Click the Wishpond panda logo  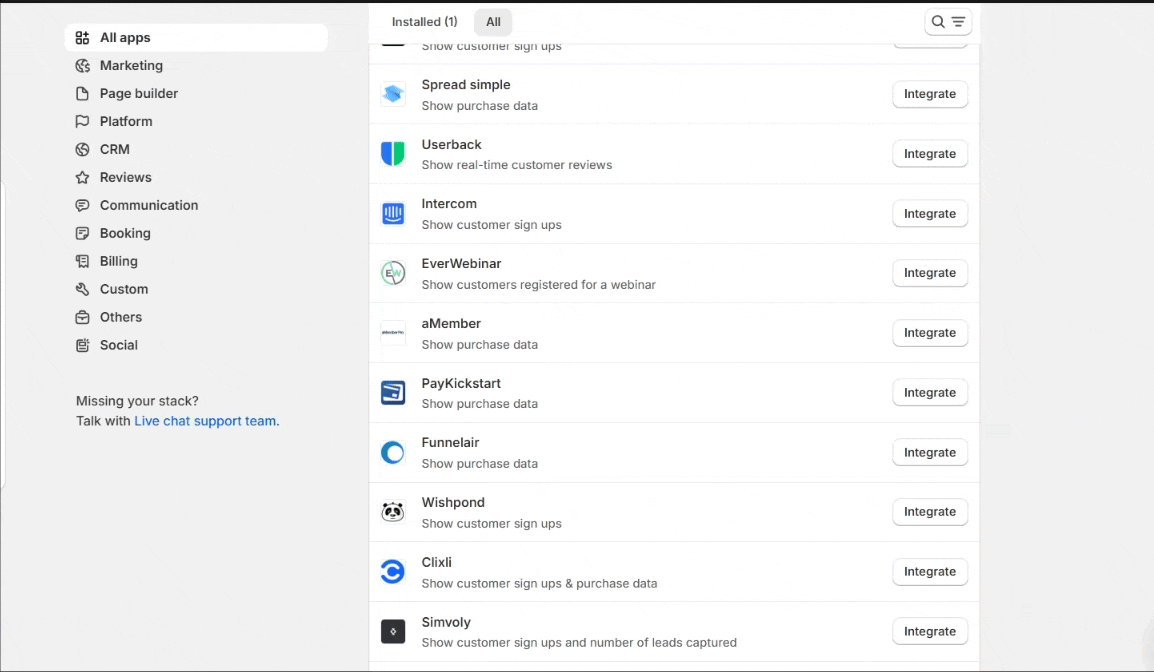(393, 512)
